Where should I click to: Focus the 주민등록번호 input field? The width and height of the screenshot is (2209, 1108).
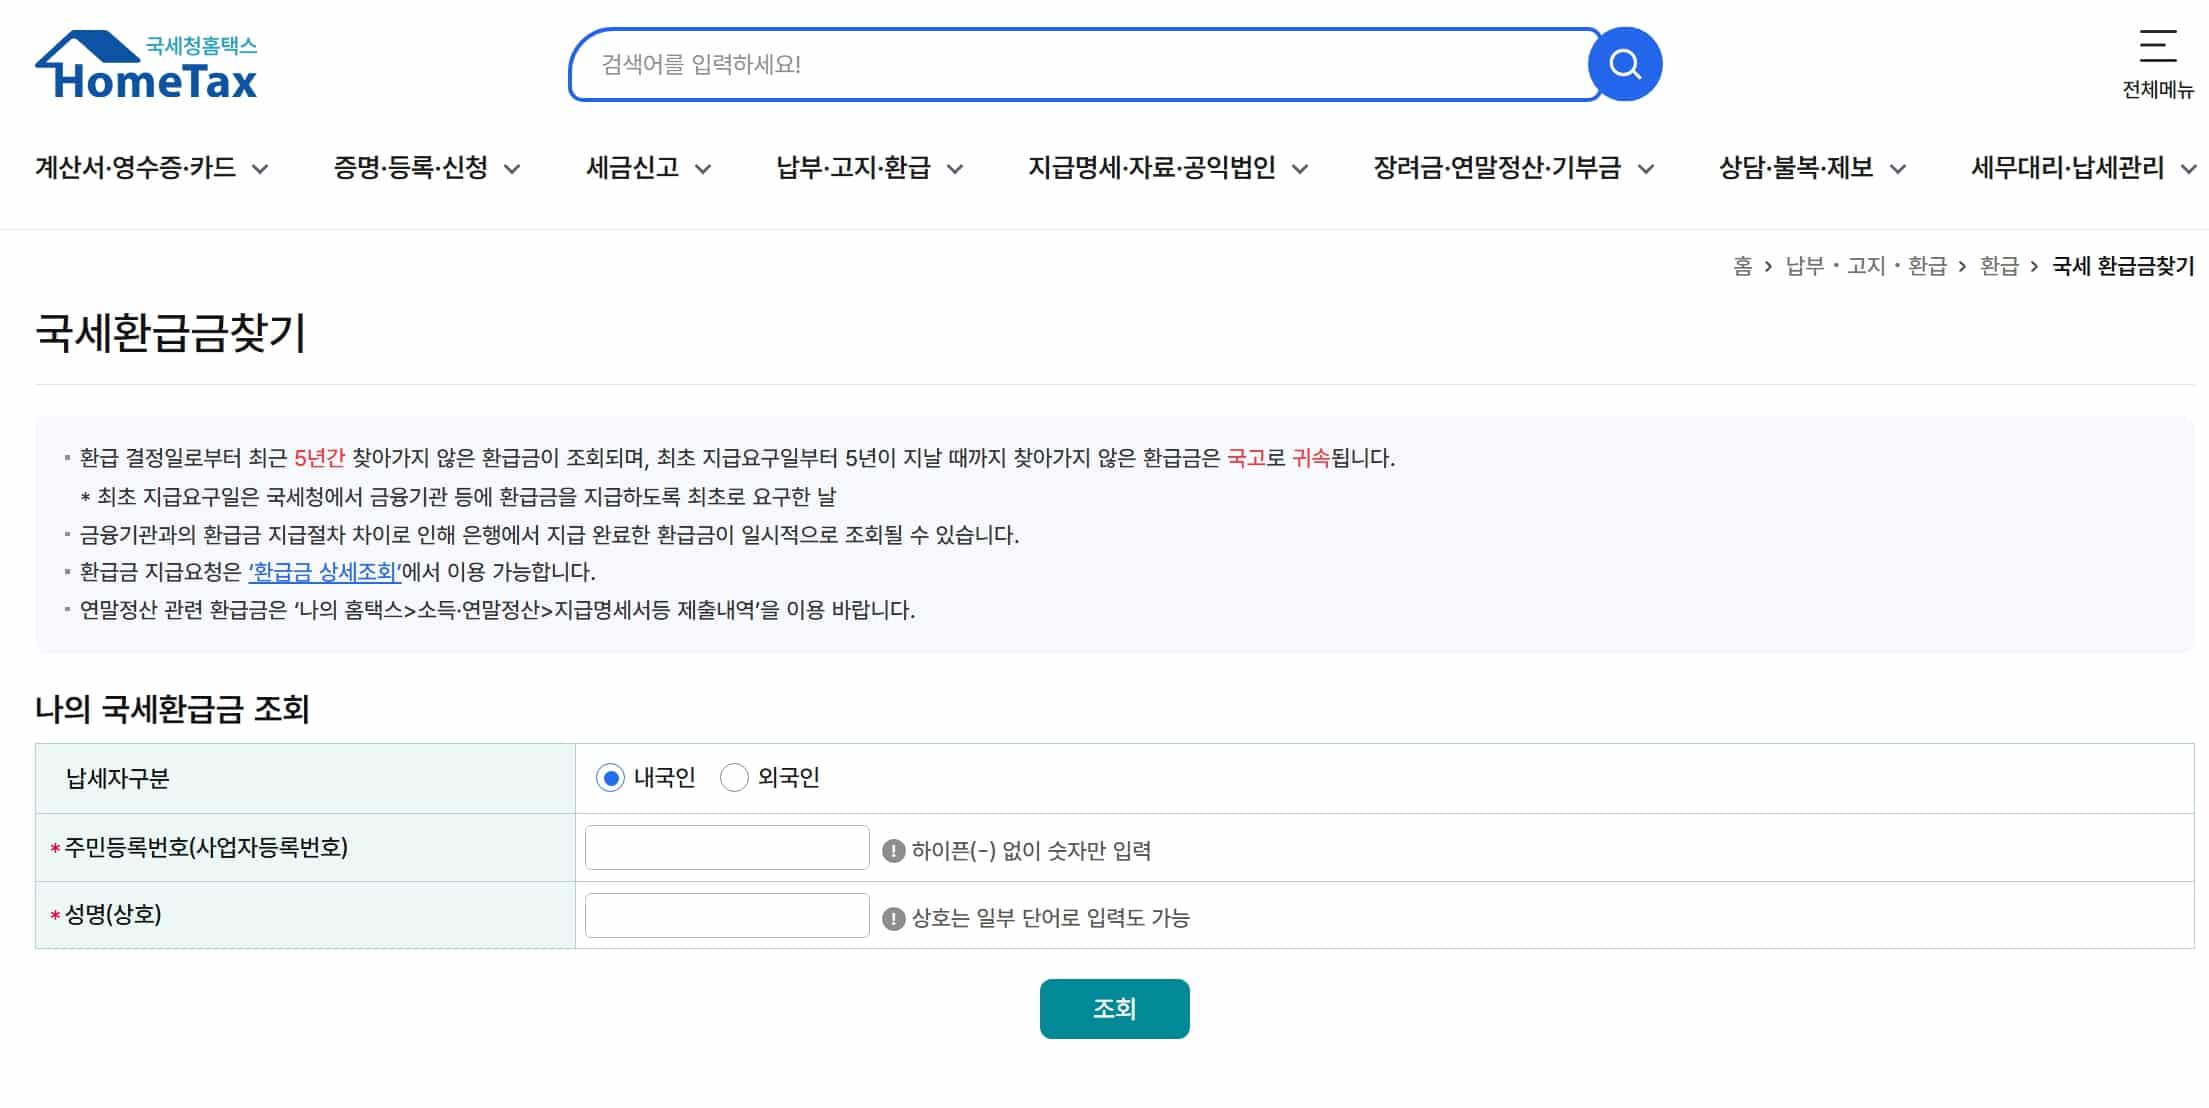coord(727,848)
